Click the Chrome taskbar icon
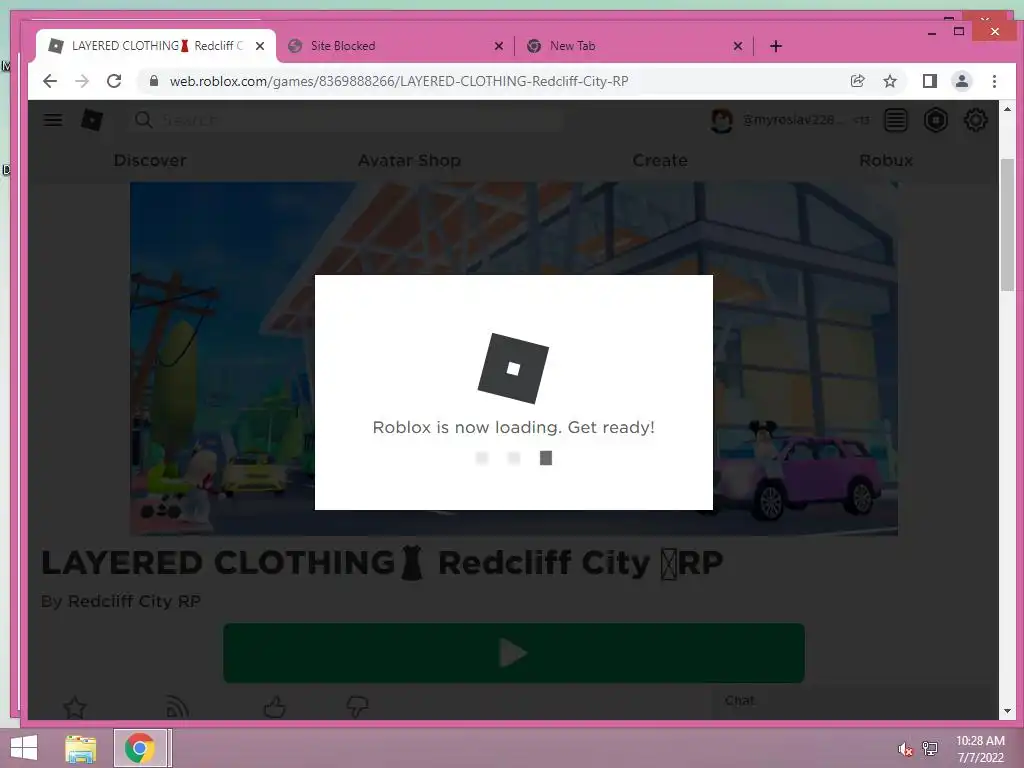Viewport: 1024px width, 768px height. click(140, 748)
